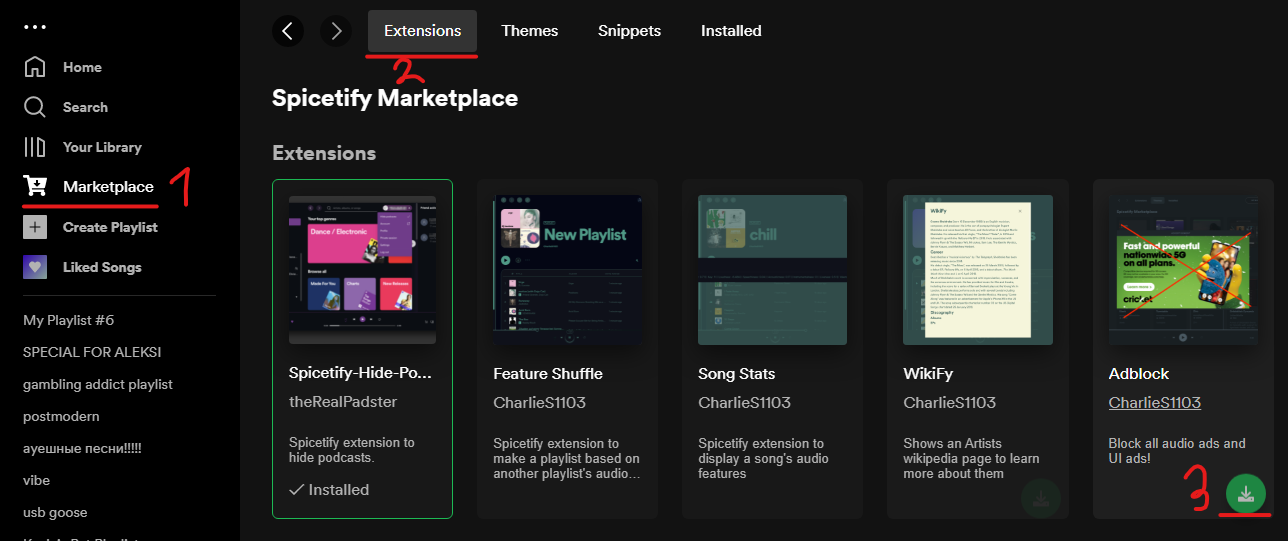Click the Spicetify Marketplace heading

(395, 98)
